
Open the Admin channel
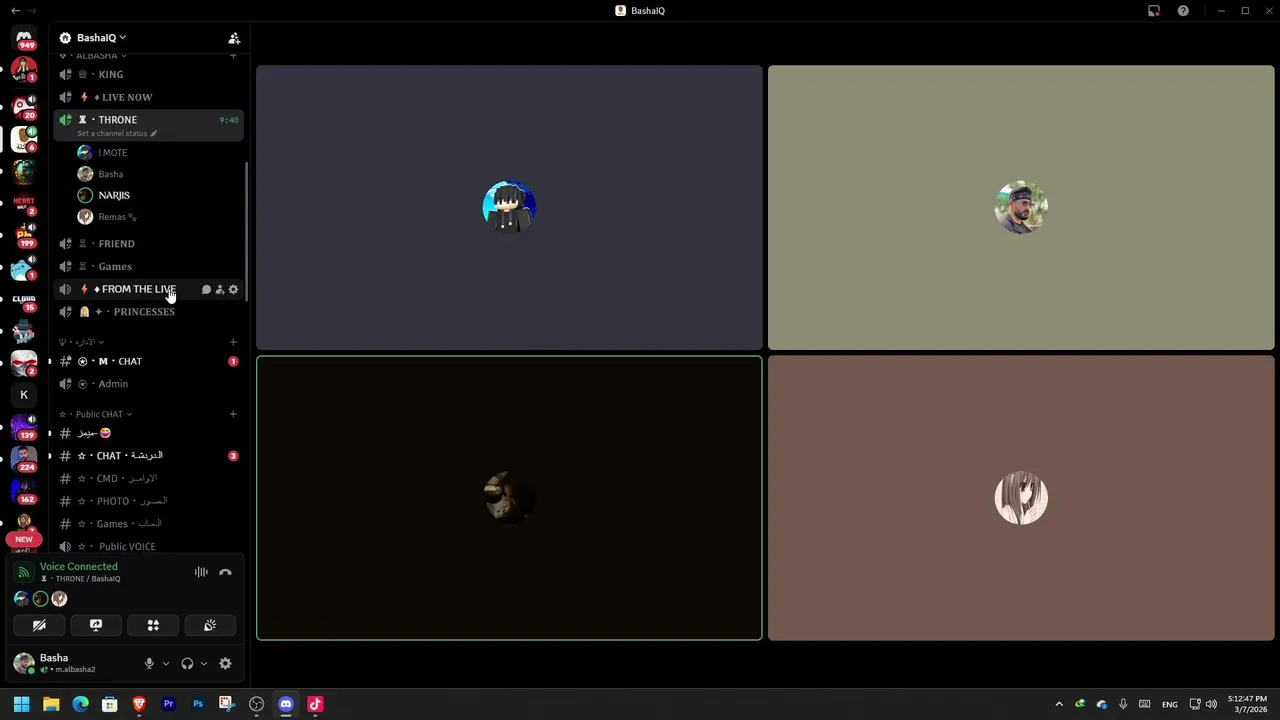tap(148, 384)
